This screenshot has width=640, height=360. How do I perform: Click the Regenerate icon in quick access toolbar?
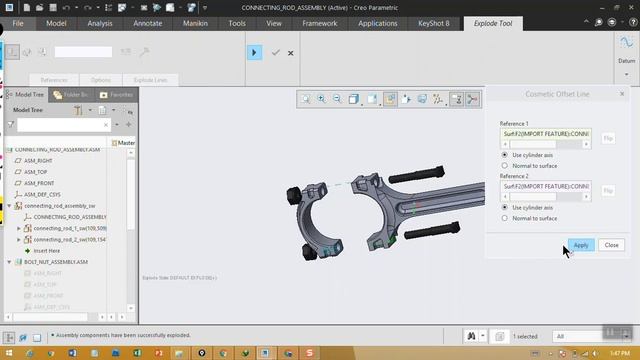click(109, 7)
